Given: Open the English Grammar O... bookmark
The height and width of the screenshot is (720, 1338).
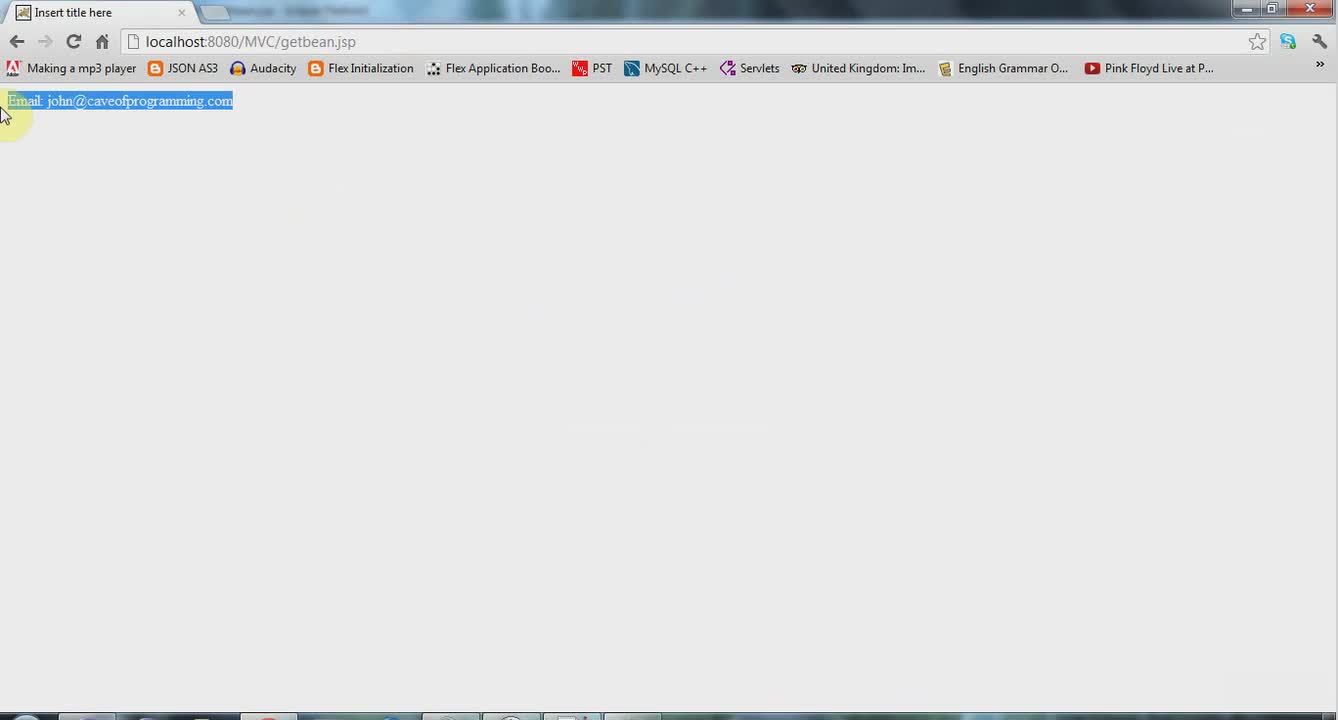Looking at the screenshot, I should coord(1003,68).
